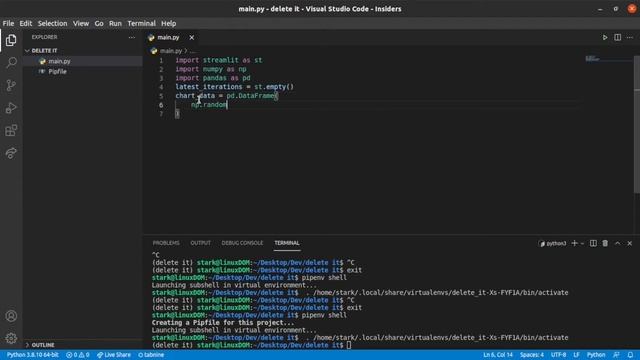Open the Explorer view in activity bar

click(11, 40)
